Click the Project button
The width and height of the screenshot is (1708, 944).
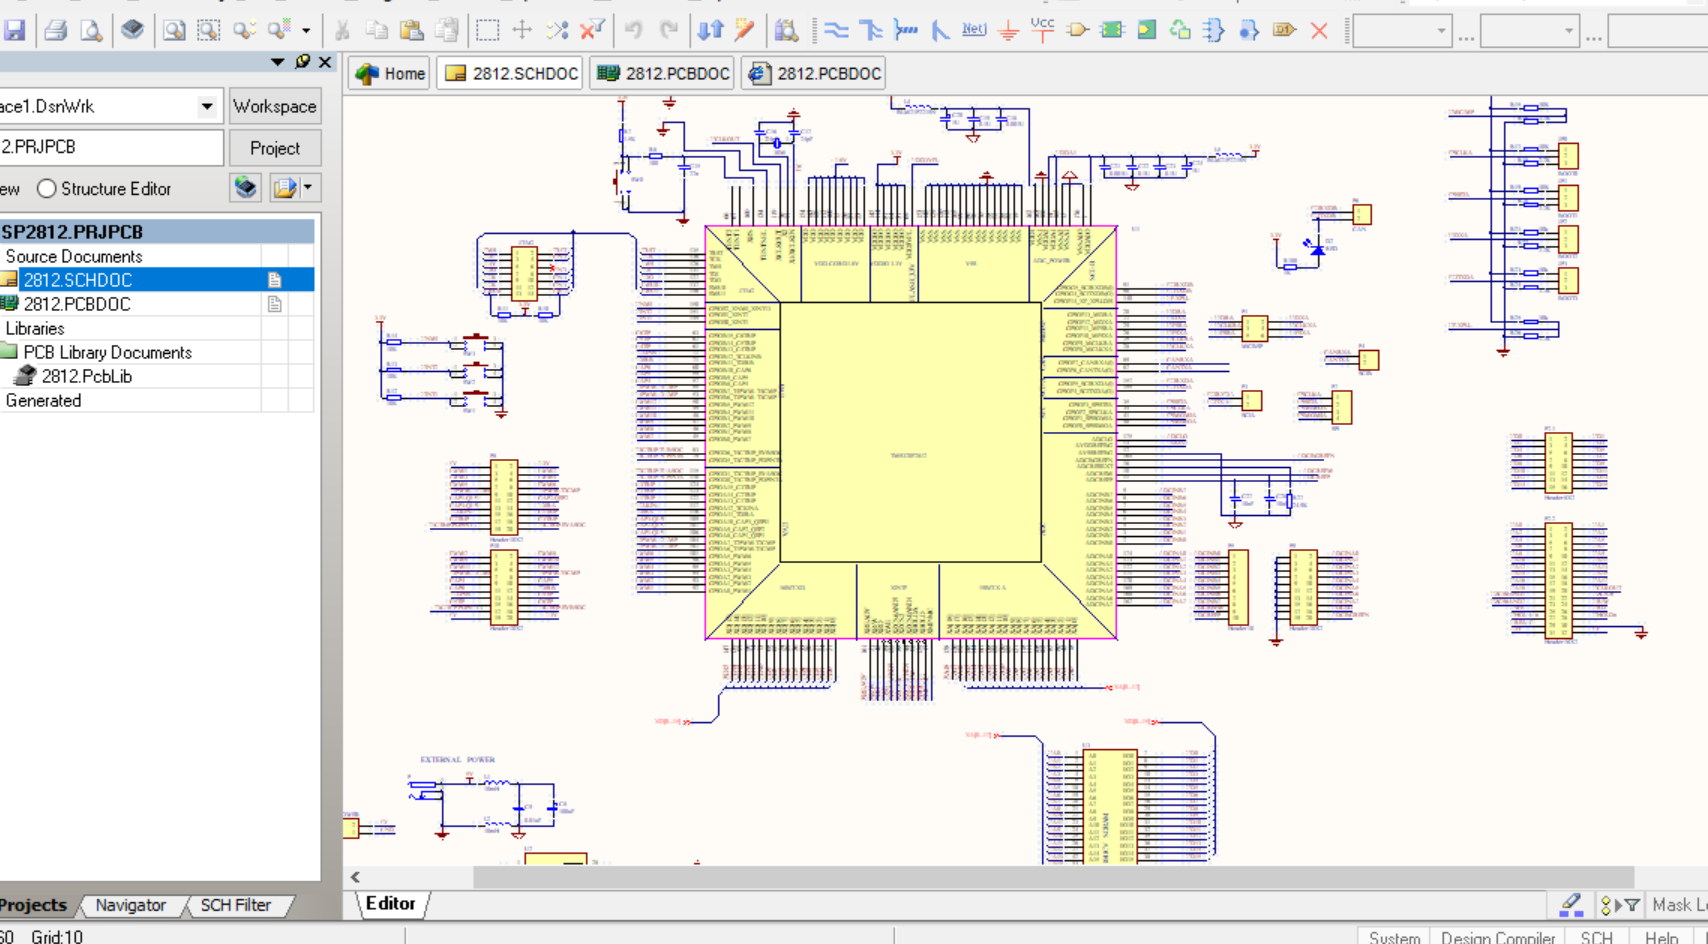(x=275, y=148)
